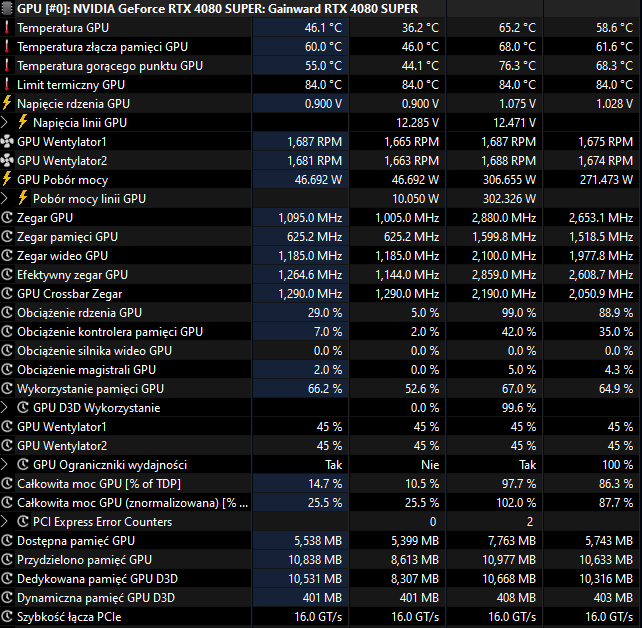The width and height of the screenshot is (642, 628).
Task: Click the 46.1 °C current GPU temperature value
Action: click(x=323, y=28)
